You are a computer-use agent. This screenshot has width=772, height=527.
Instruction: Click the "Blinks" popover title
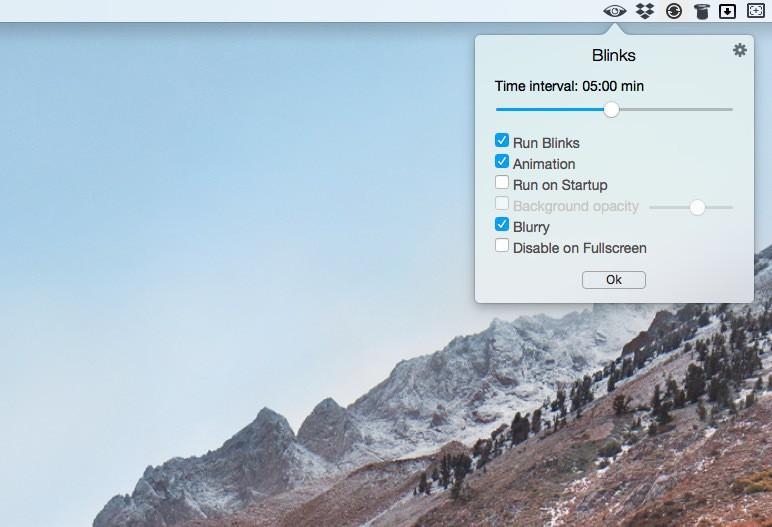point(613,55)
